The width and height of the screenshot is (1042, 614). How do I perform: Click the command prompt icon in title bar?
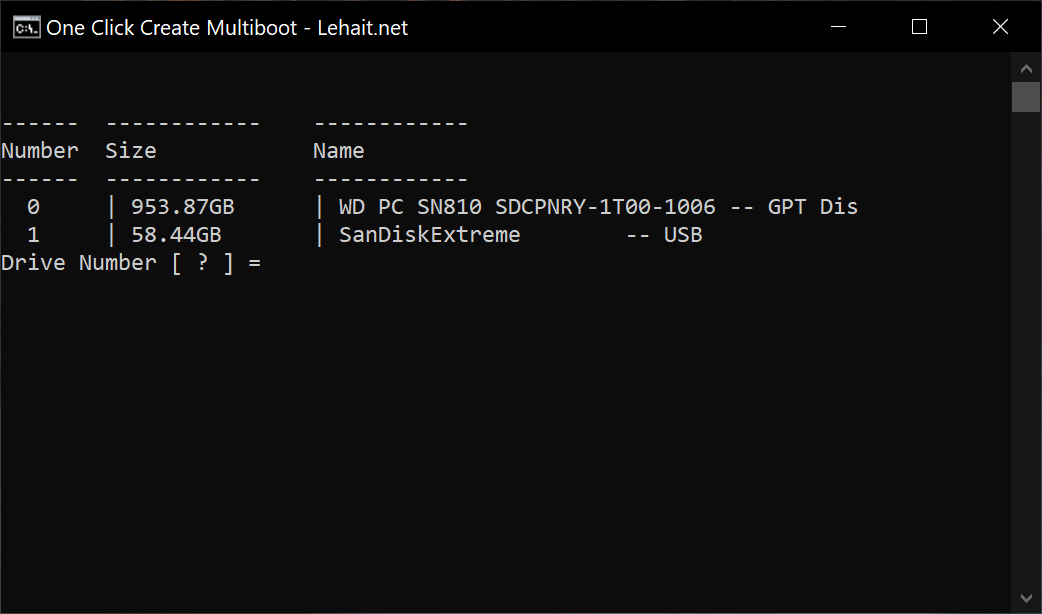tap(26, 27)
